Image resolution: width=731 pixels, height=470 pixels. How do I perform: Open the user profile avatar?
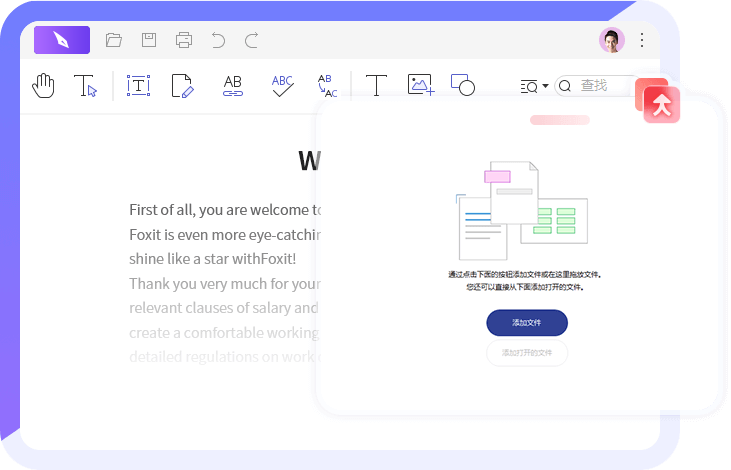click(x=611, y=40)
